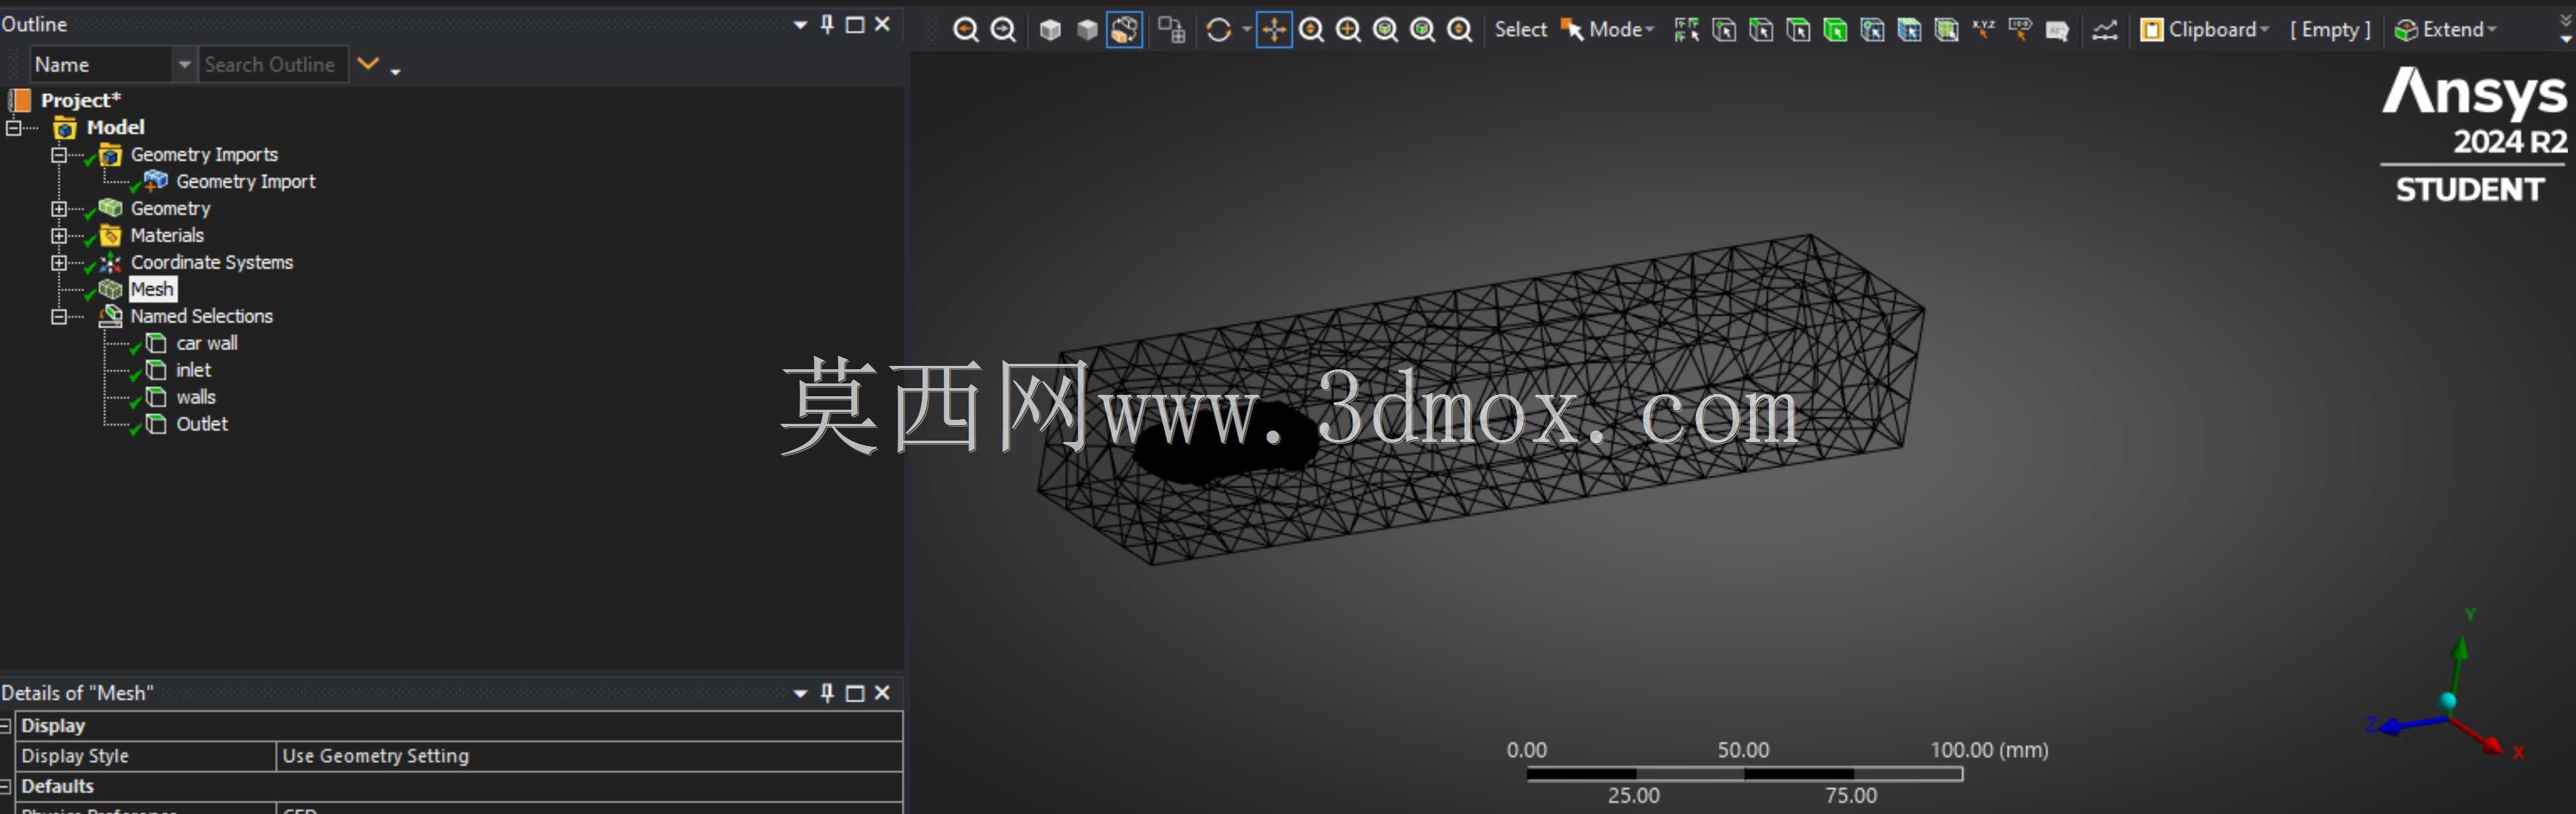The image size is (2576, 814).
Task: Open the Rotate tool dropdown arrow
Action: point(1246,30)
